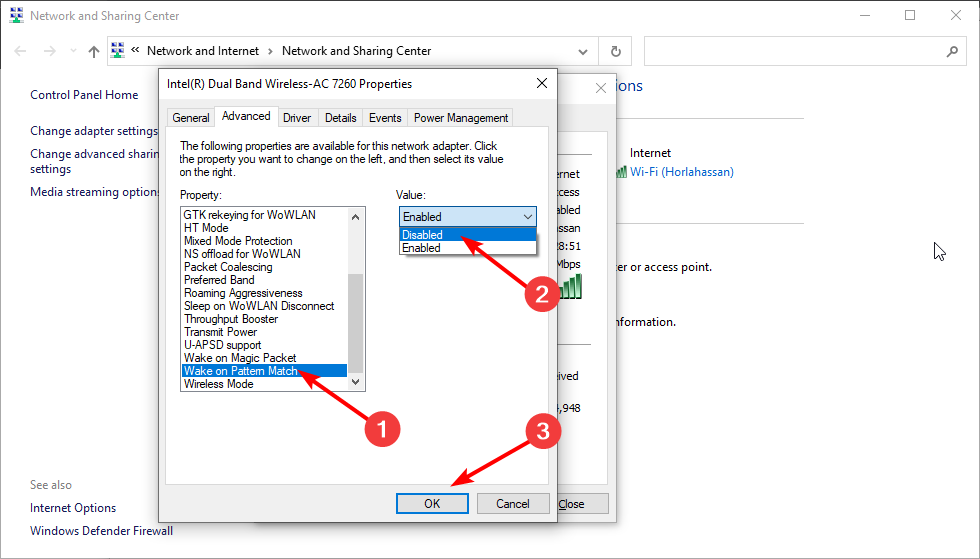Viewport: 980px width, 559px height.
Task: Close the Network and Sharing Center window
Action: pyautogui.click(x=956, y=16)
